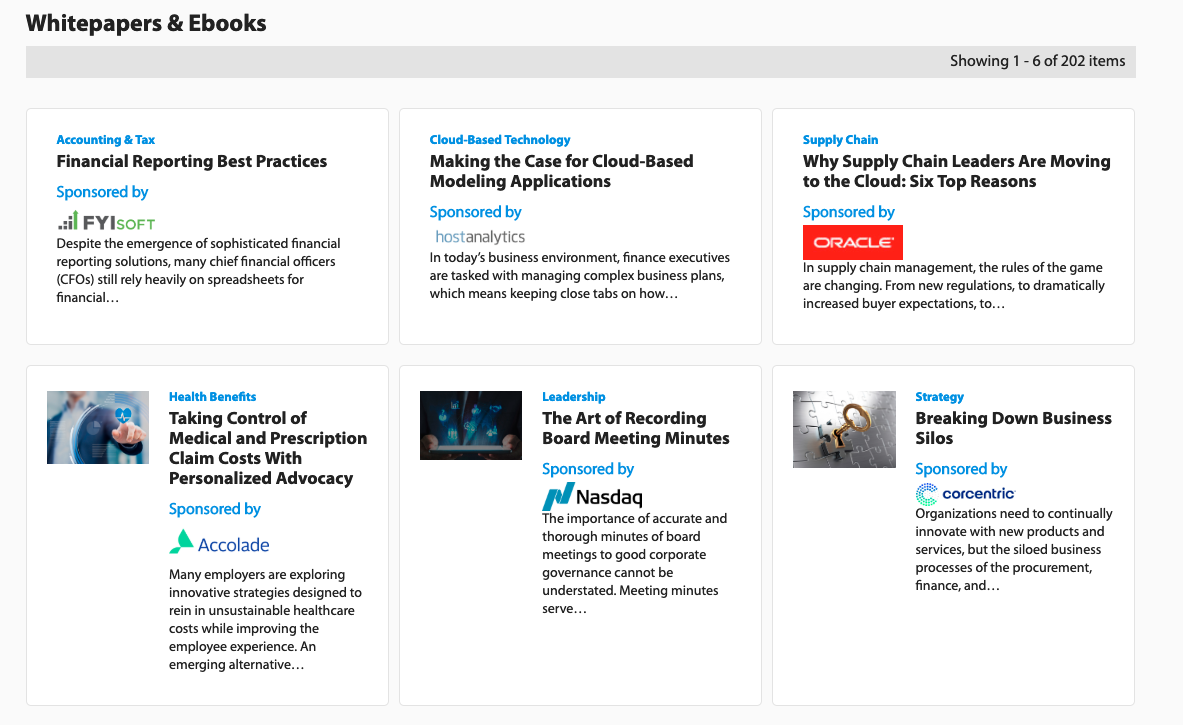Open The Art of Recording Board Meeting Minutes
The width and height of the screenshot is (1183, 725).
(636, 428)
